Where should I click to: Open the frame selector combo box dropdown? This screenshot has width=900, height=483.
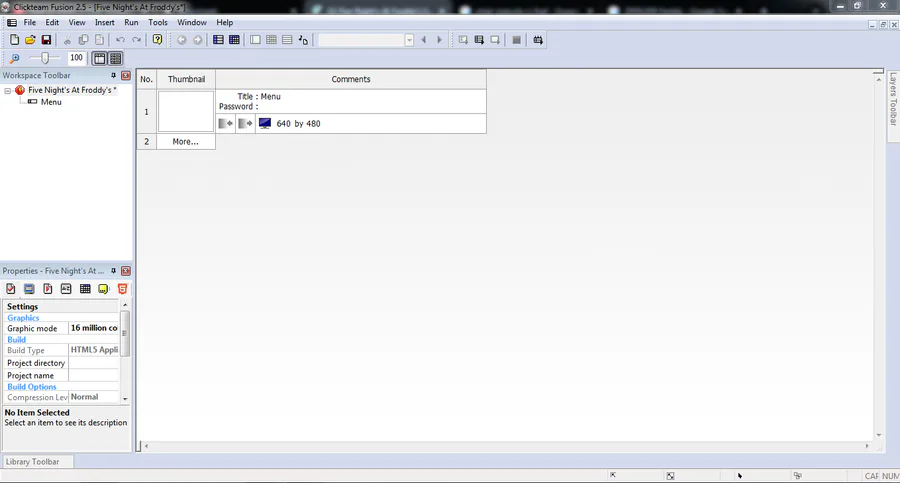409,40
